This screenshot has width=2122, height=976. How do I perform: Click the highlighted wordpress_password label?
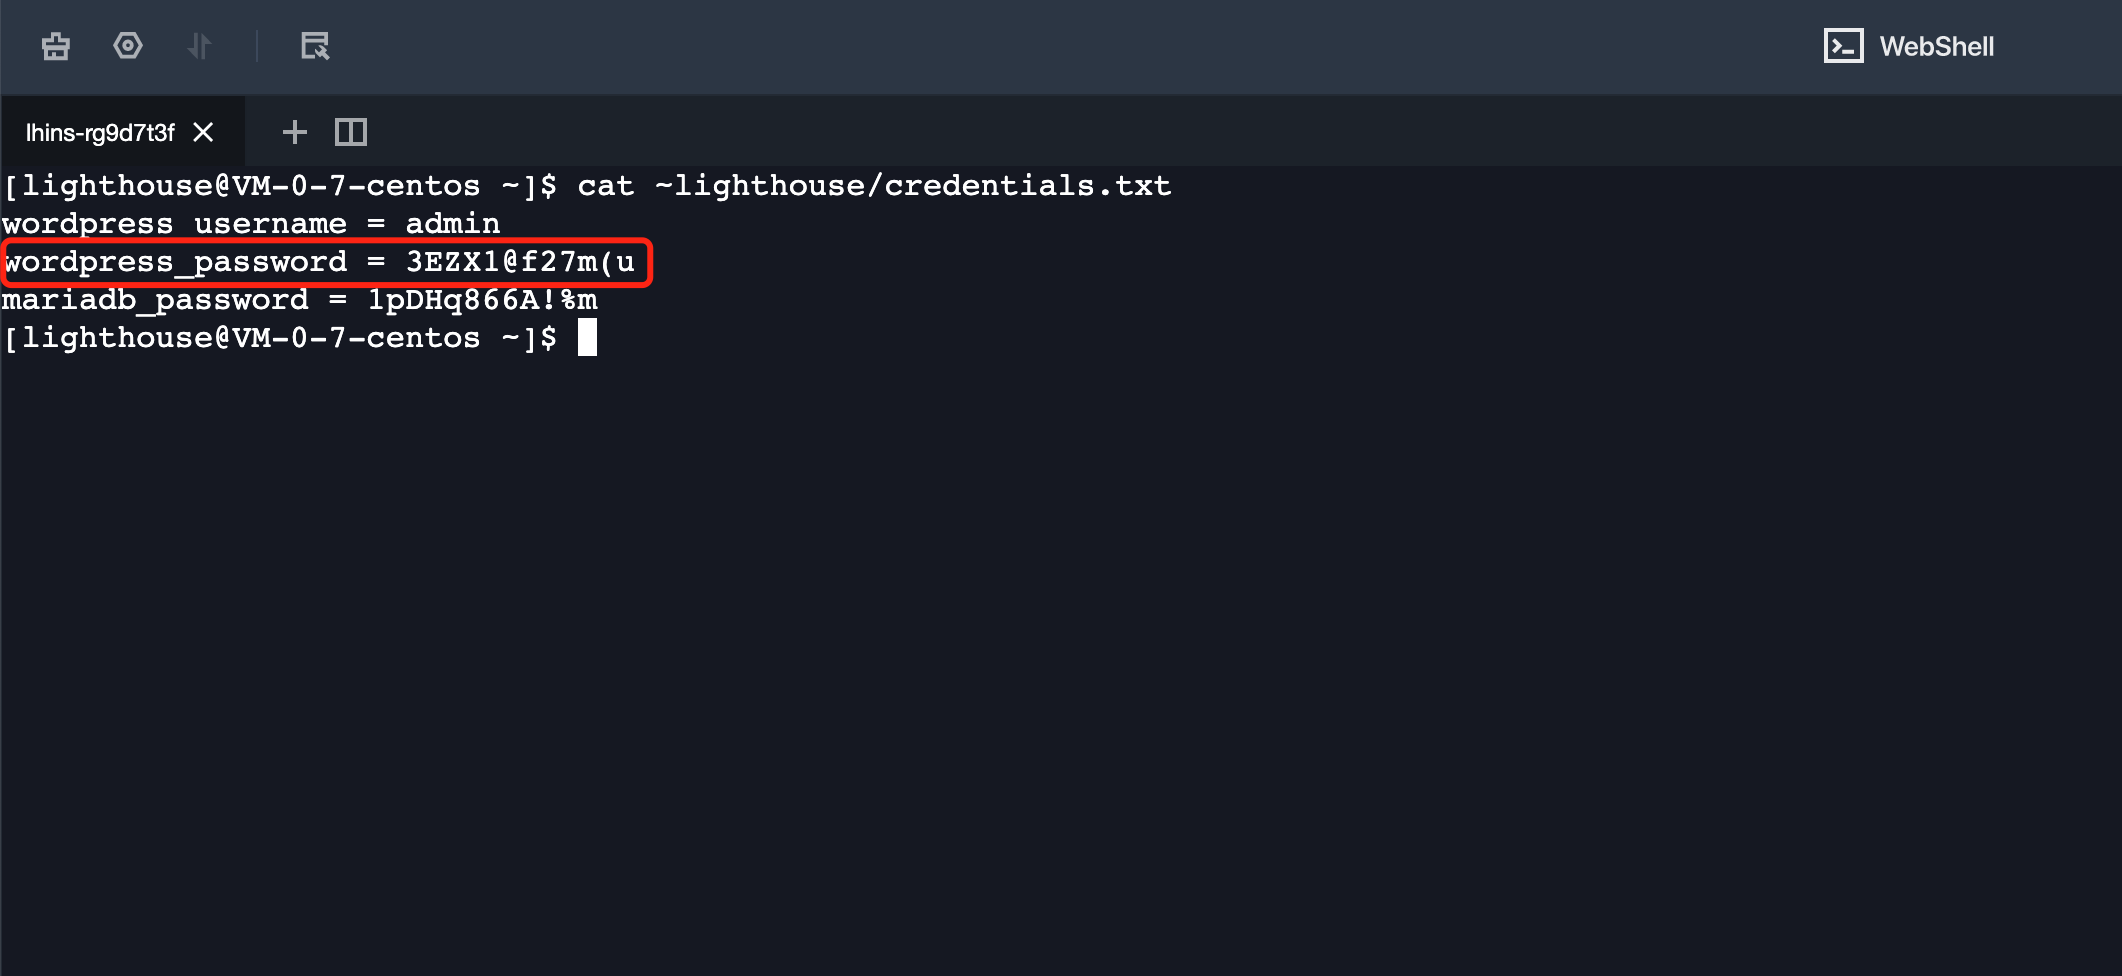[176, 262]
